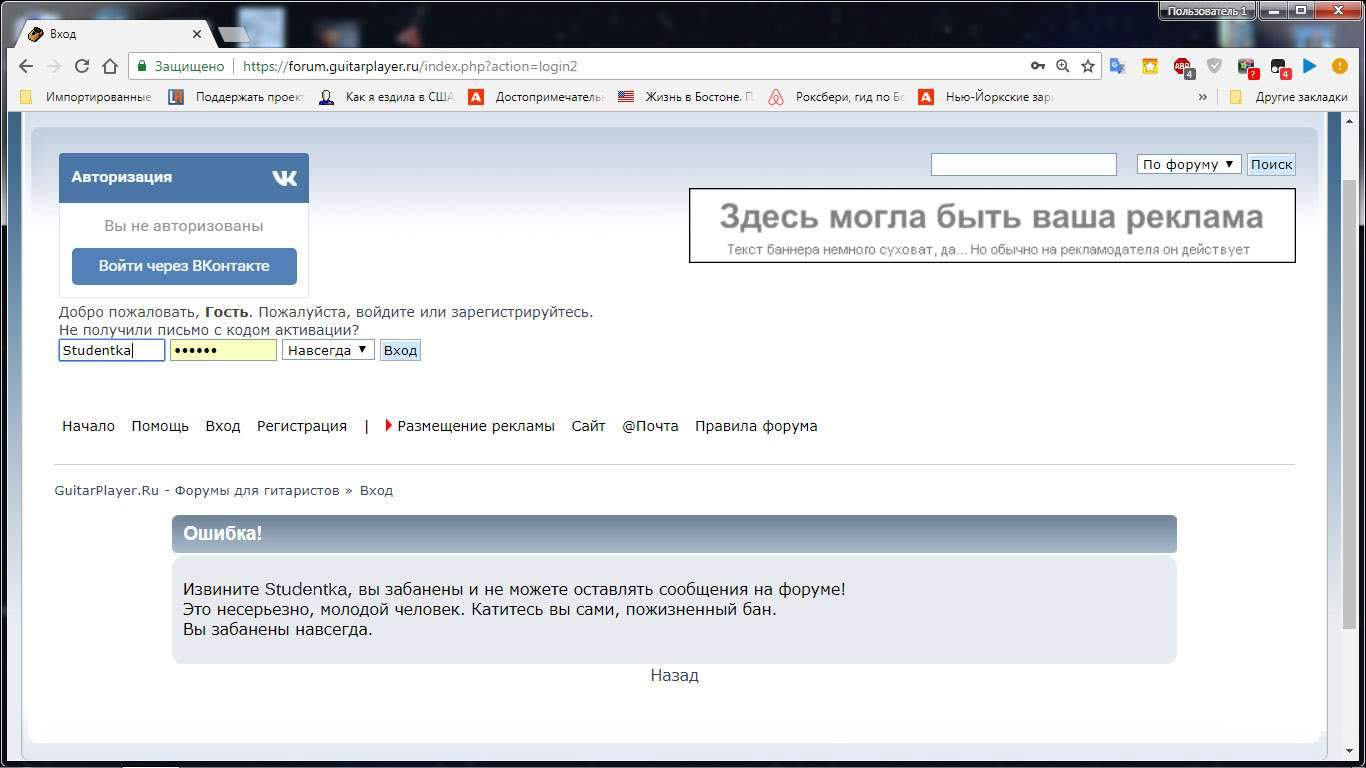Open the Правила форума menu item
1366x768 pixels.
tap(756, 426)
